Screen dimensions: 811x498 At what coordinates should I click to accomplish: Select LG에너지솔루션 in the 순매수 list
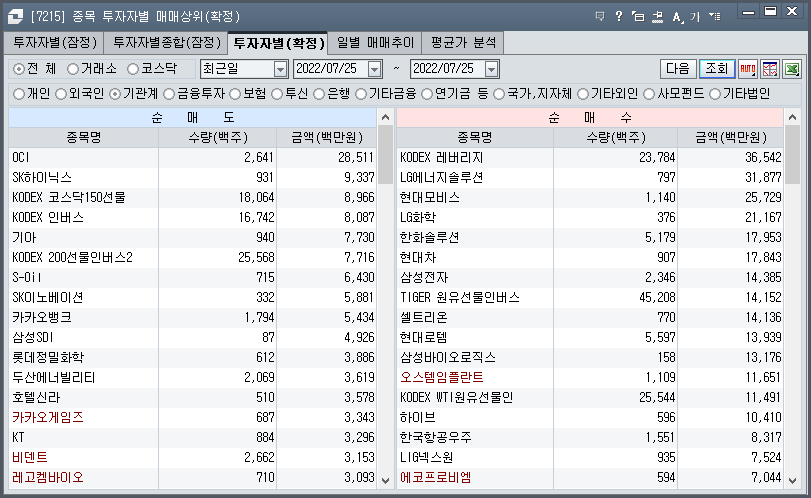click(x=442, y=177)
